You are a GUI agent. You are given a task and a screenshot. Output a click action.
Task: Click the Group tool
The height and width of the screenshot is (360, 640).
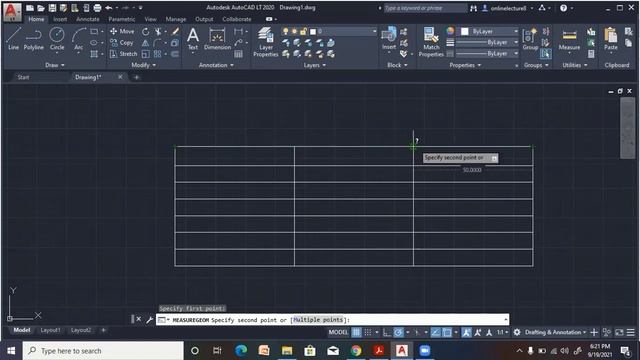click(530, 39)
